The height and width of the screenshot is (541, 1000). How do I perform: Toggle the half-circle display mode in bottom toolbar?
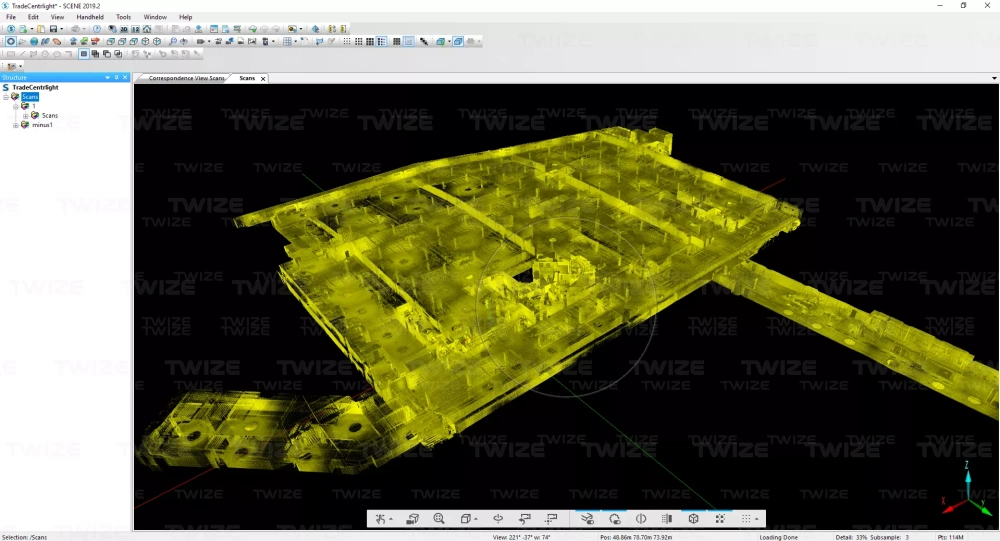click(641, 519)
